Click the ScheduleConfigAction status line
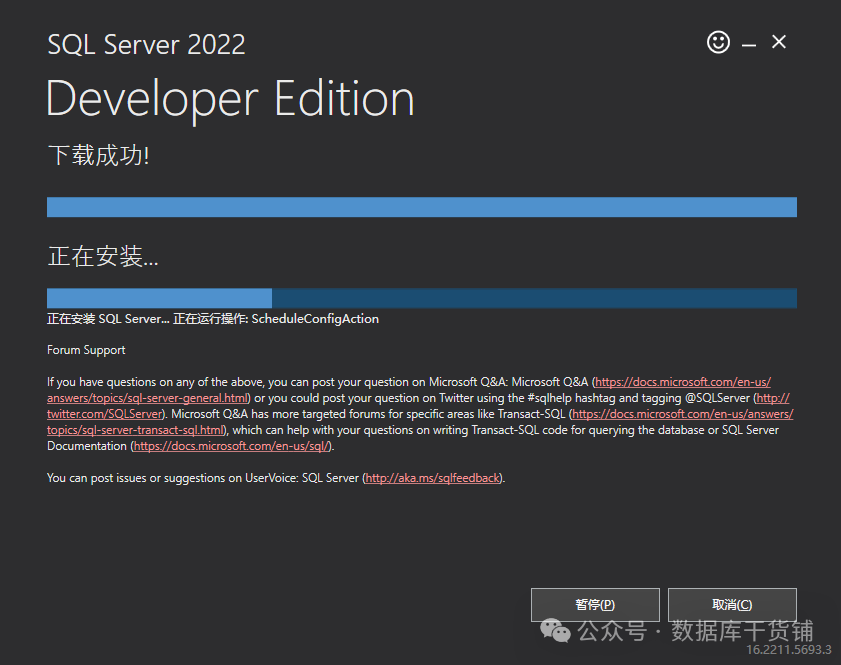The width and height of the screenshot is (841, 665). [x=213, y=319]
